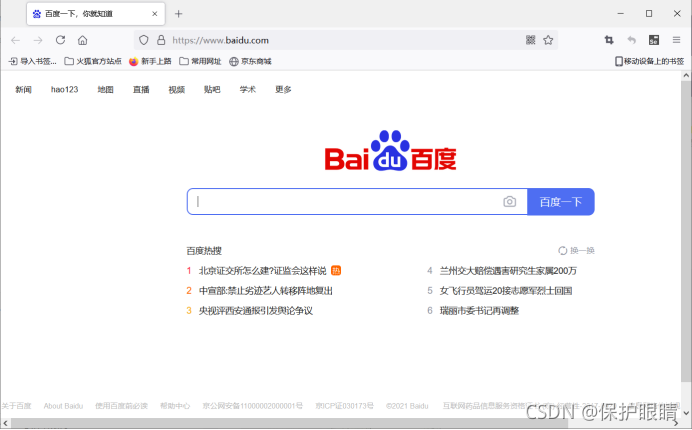The image size is (692, 430).
Task: Click the address bar URL
Action: point(221,40)
